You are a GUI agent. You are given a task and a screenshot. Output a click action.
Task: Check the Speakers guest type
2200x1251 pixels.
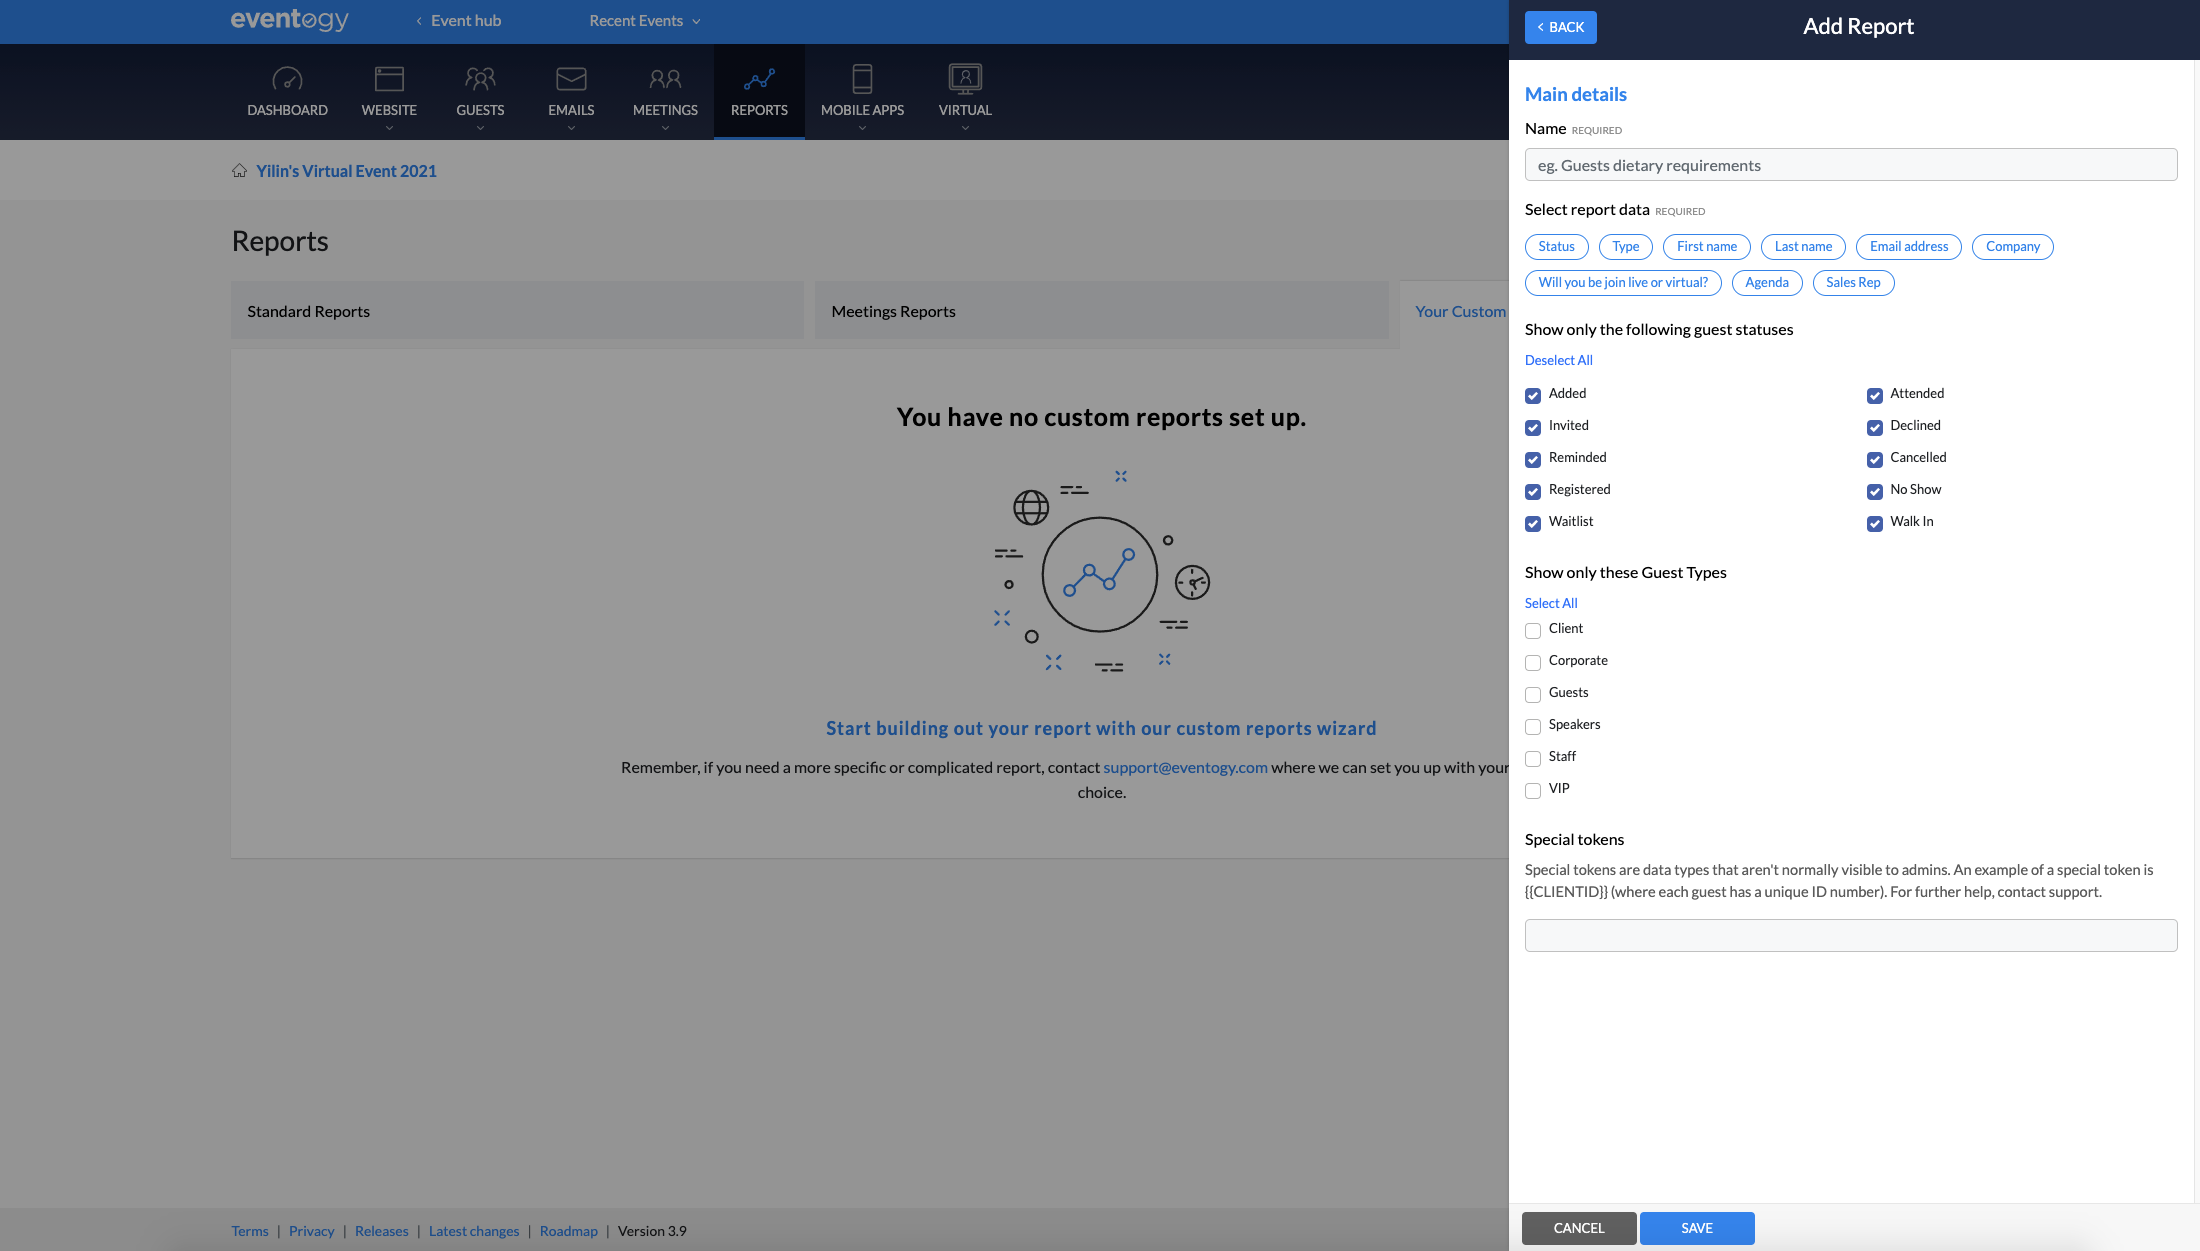pyautogui.click(x=1533, y=726)
